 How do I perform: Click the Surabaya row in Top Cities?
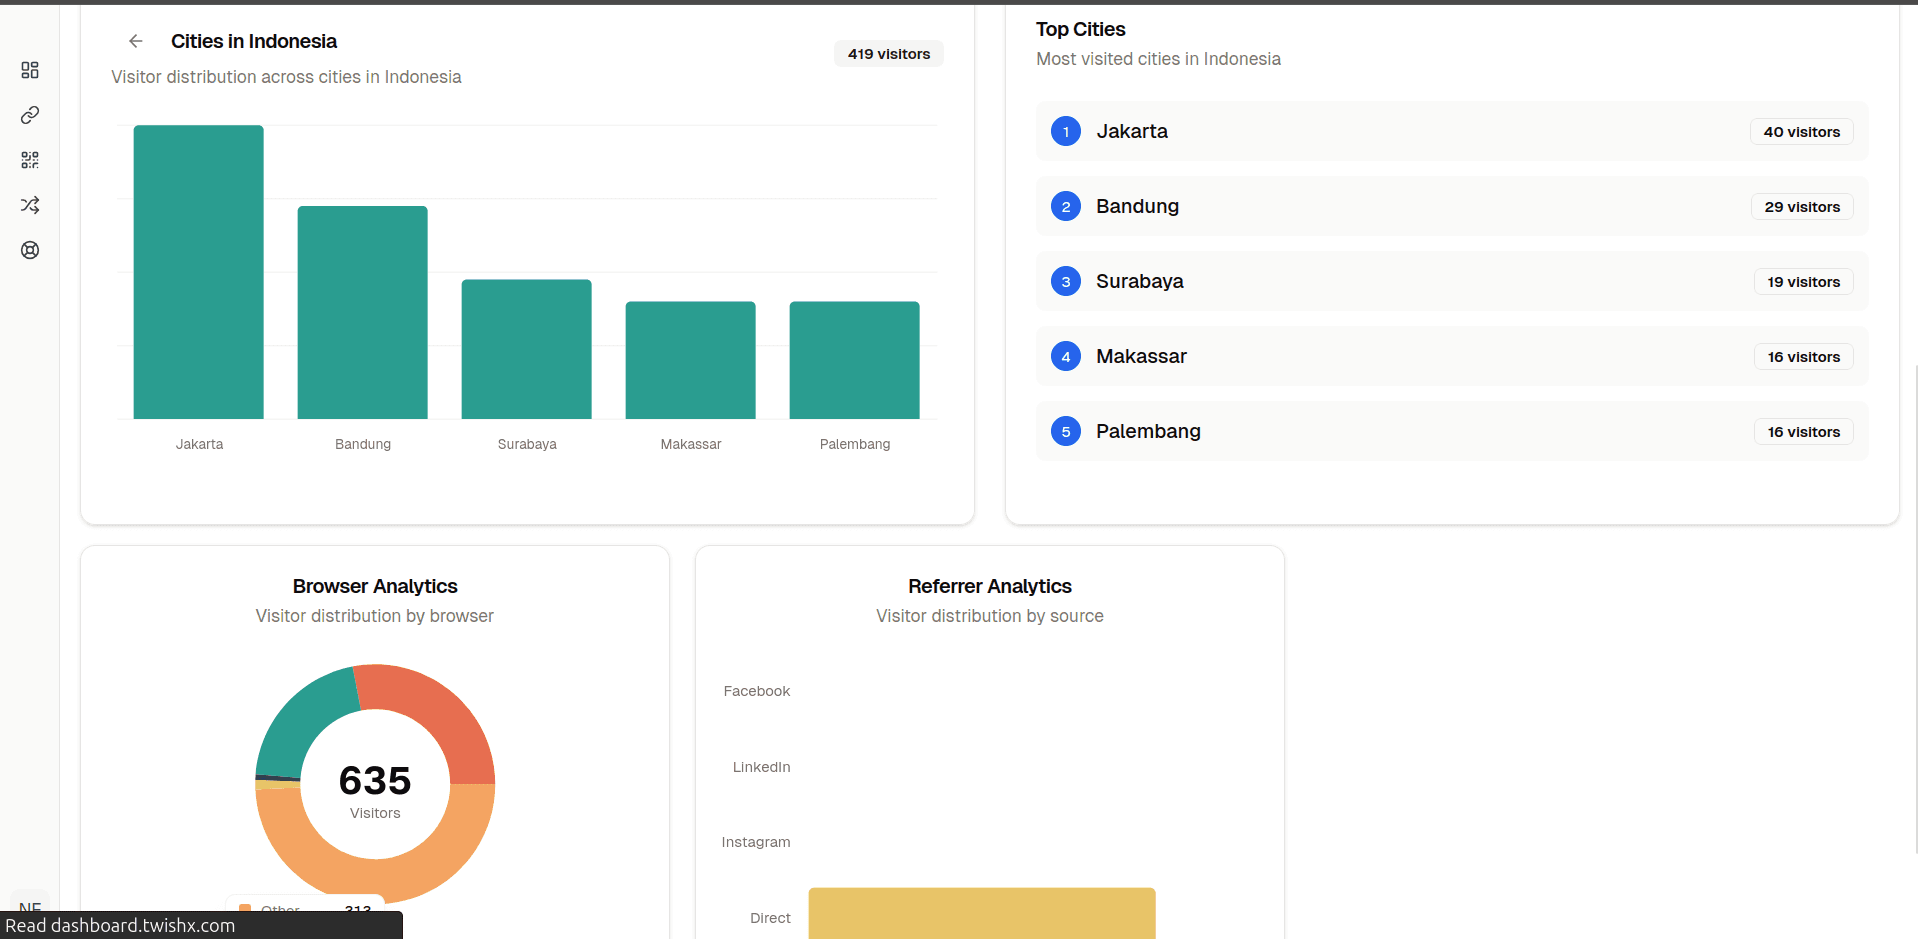click(x=1452, y=281)
